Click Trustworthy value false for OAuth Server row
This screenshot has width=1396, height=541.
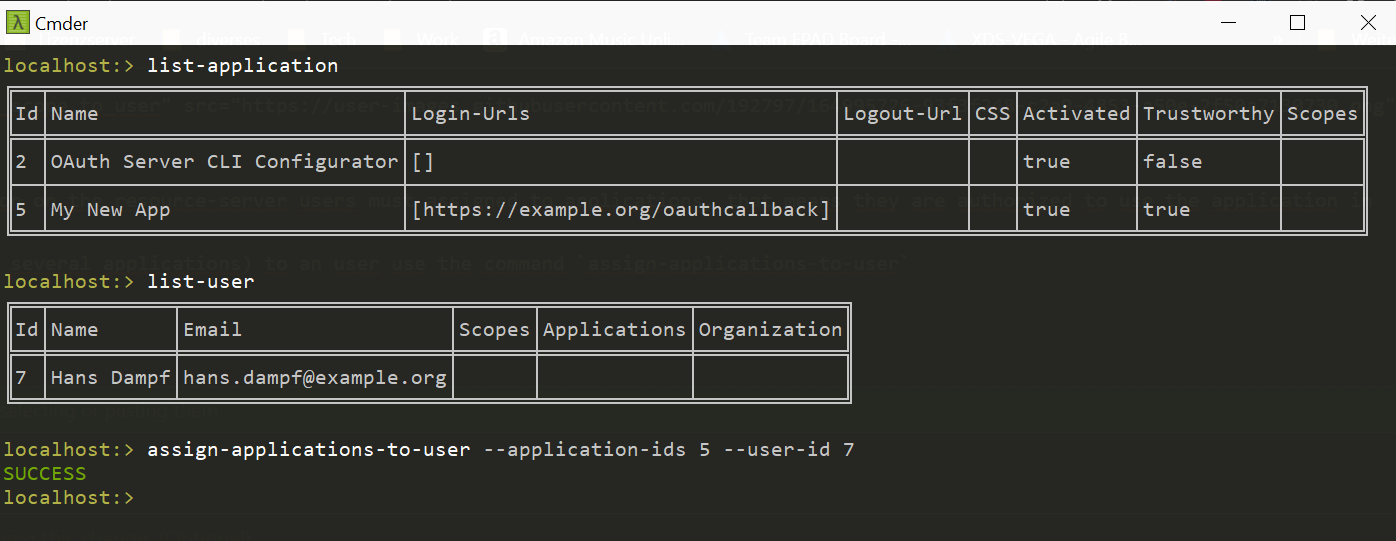(1172, 162)
